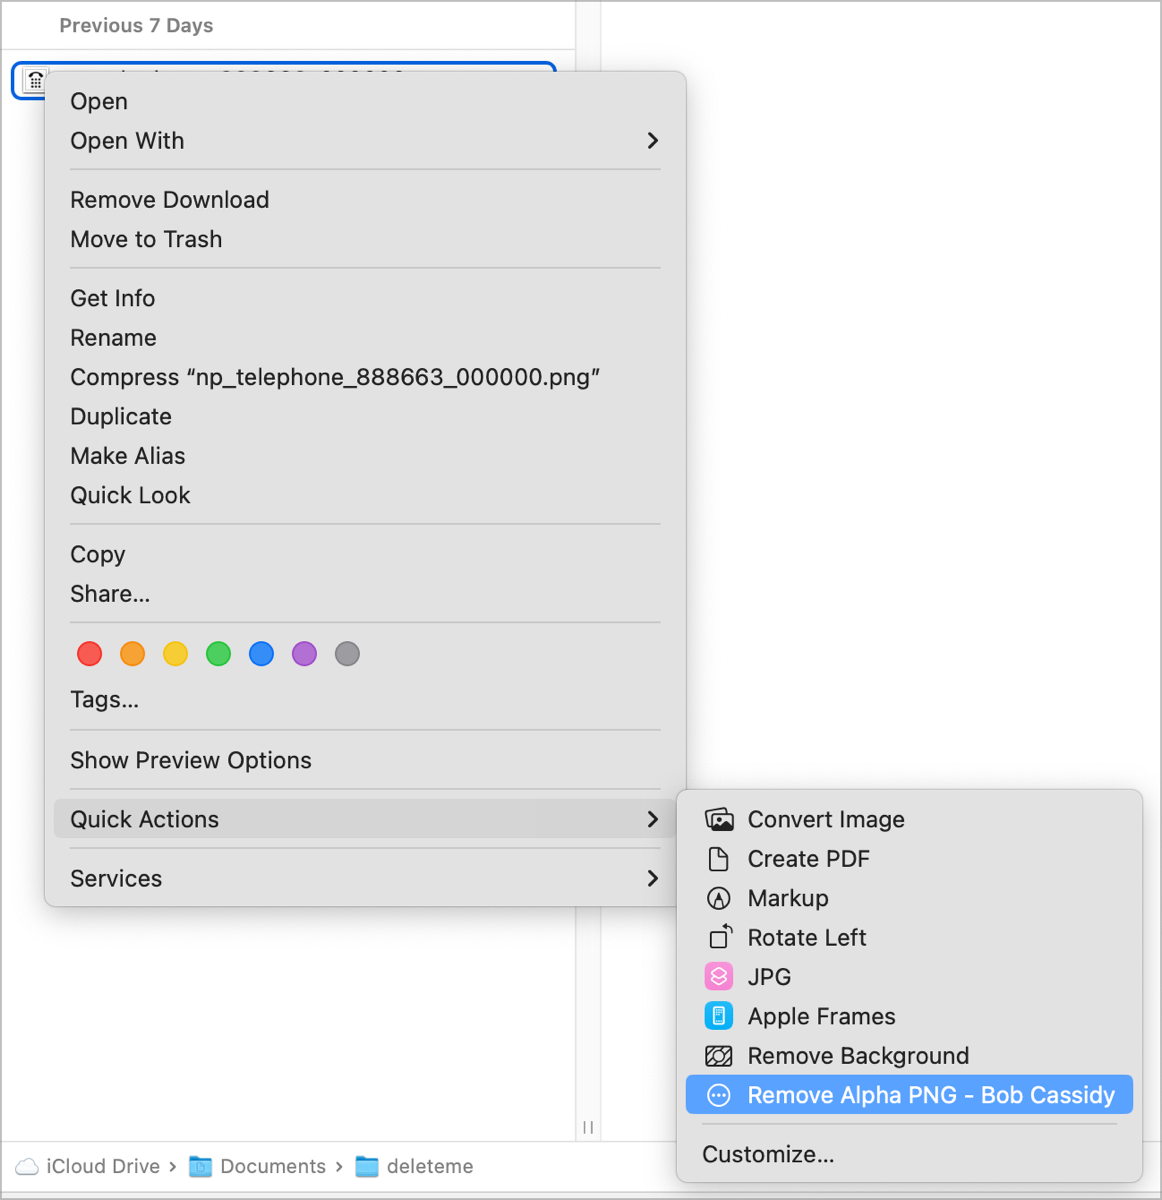Apply the red tag color
The image size is (1162, 1200).
[90, 654]
